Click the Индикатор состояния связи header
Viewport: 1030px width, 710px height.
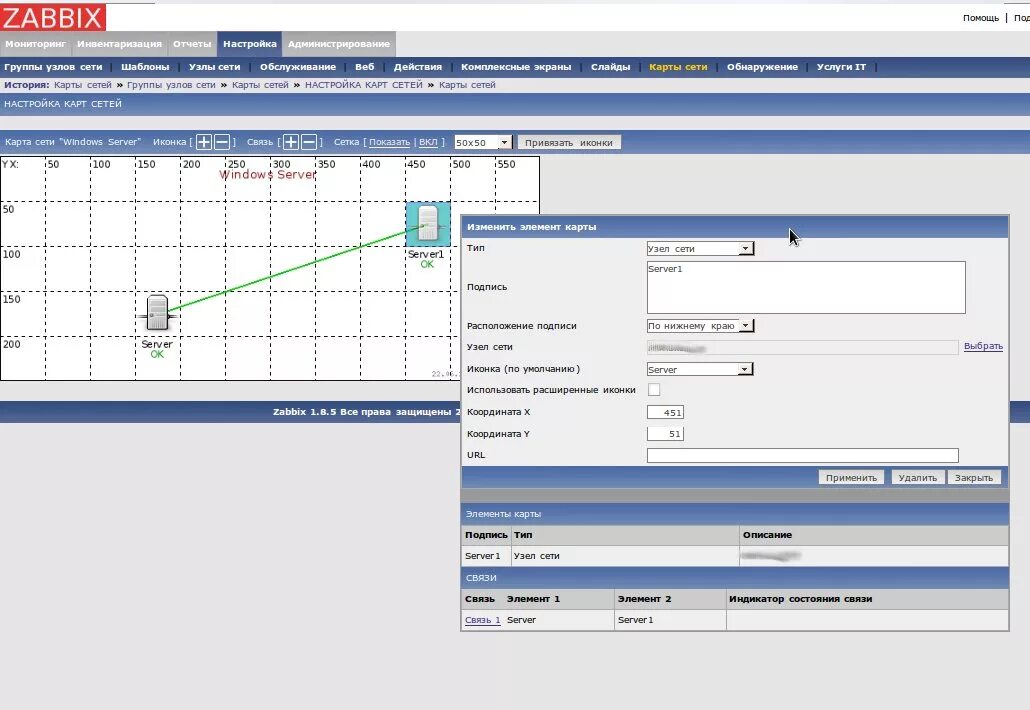[801, 599]
